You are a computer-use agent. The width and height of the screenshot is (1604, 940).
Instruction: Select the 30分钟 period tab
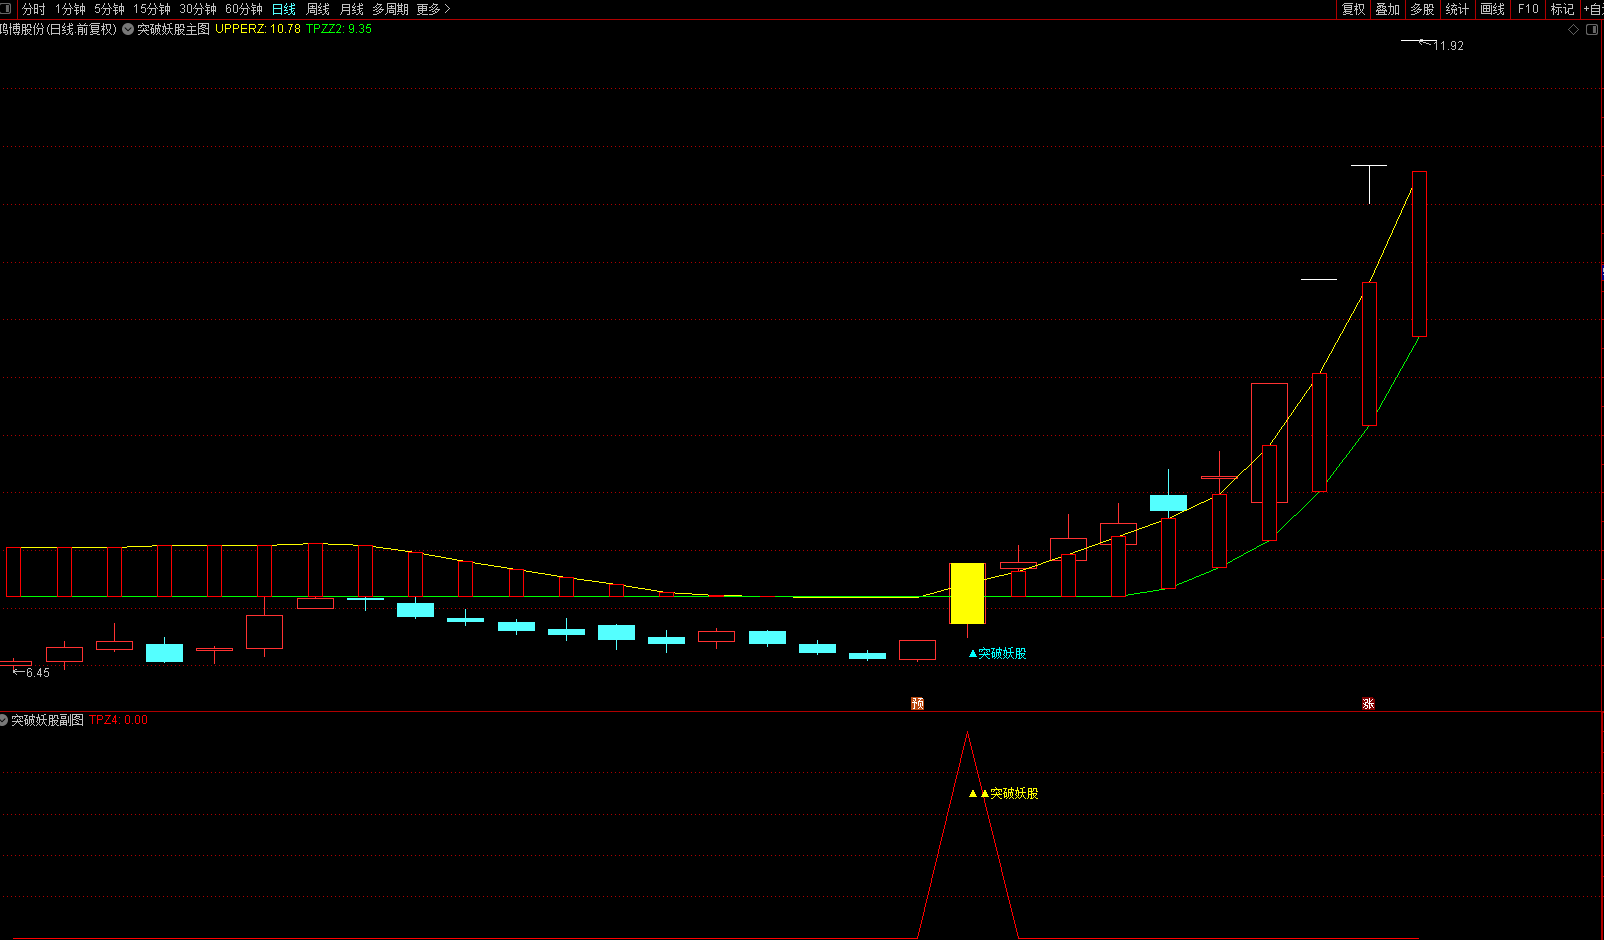[198, 9]
